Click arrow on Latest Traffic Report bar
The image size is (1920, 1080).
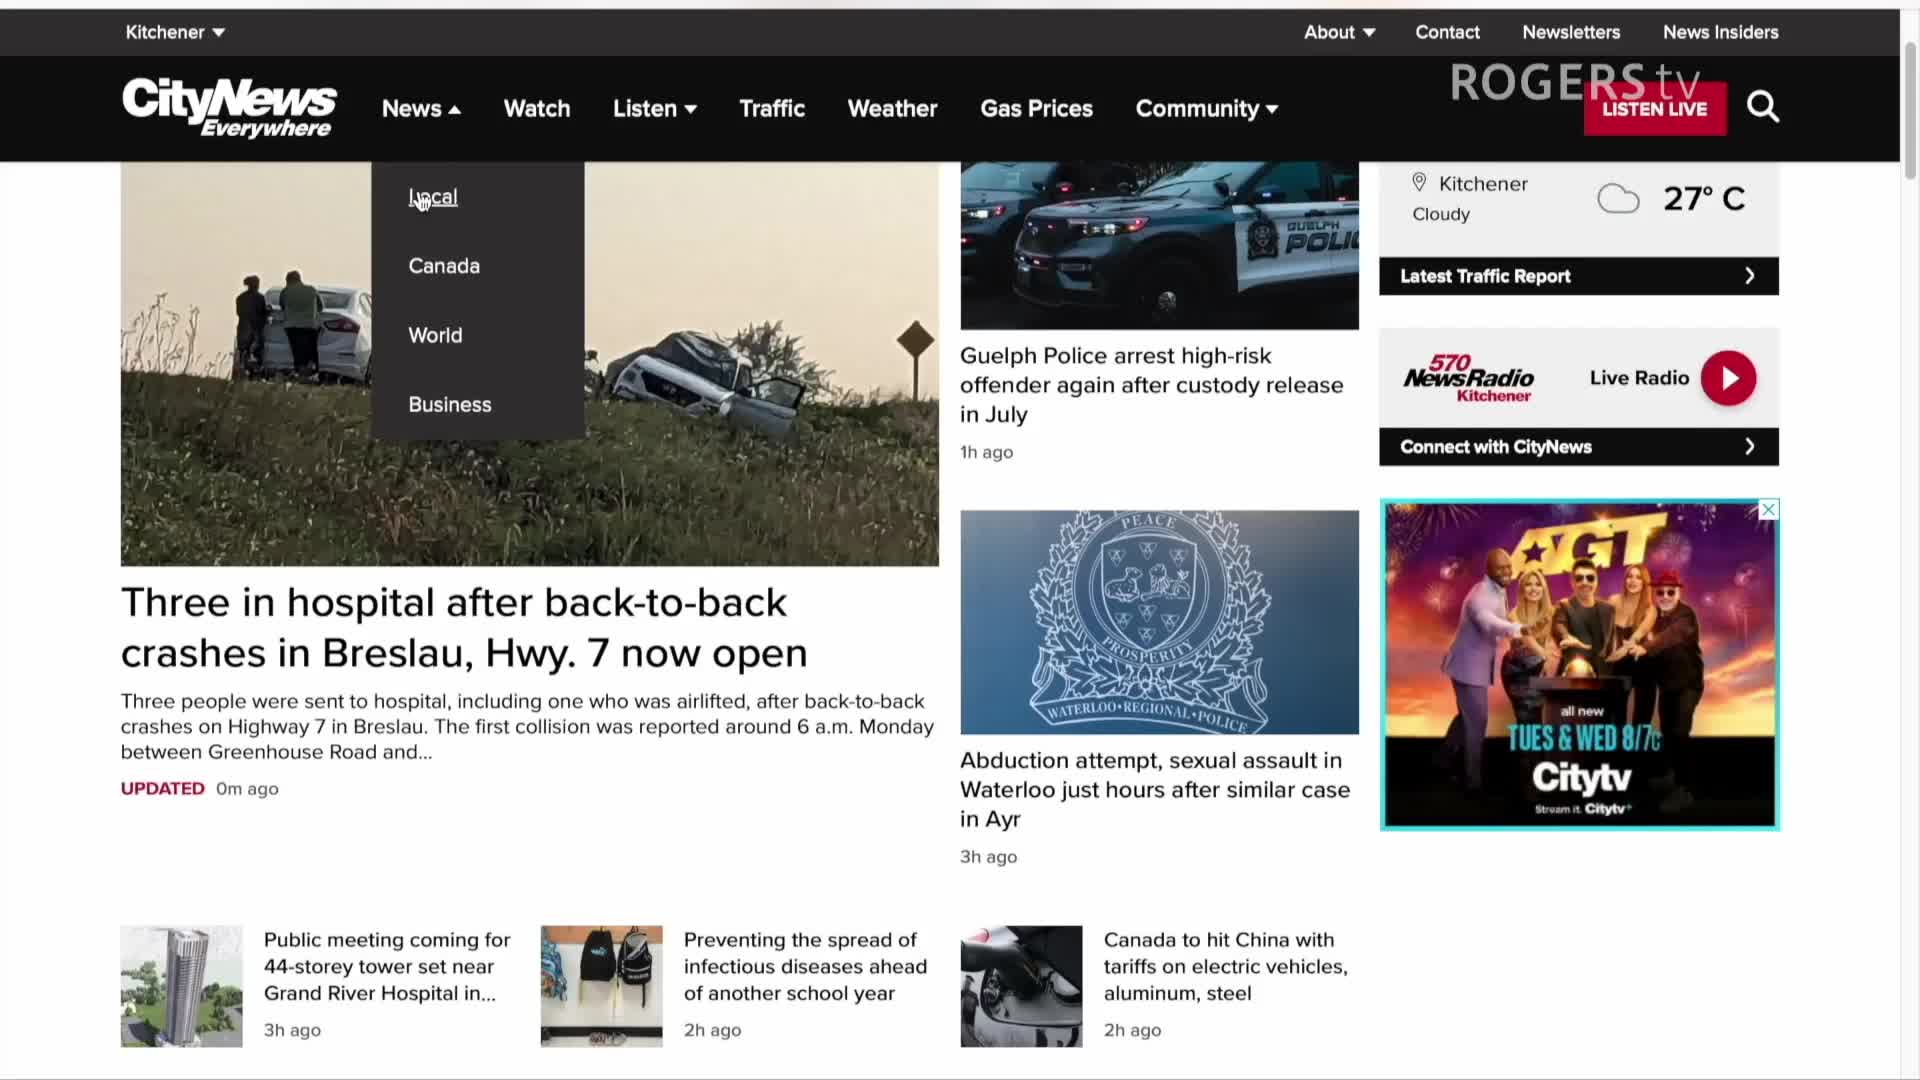(x=1749, y=276)
